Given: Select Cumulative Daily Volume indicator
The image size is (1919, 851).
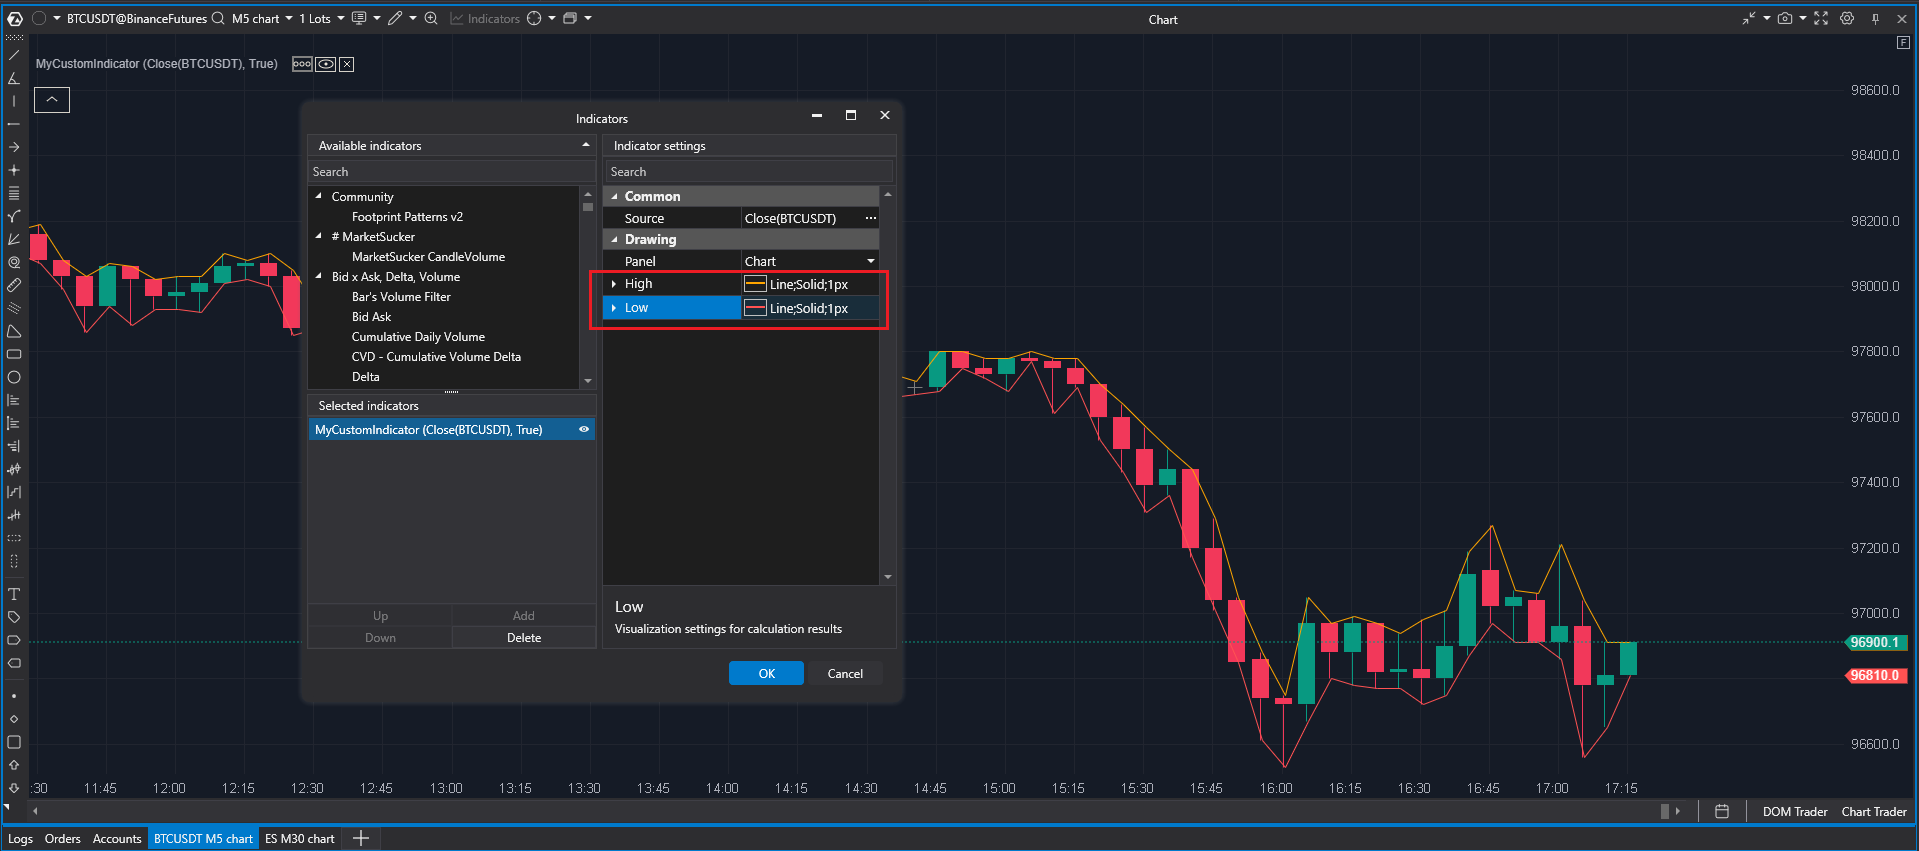Looking at the screenshot, I should [x=418, y=336].
